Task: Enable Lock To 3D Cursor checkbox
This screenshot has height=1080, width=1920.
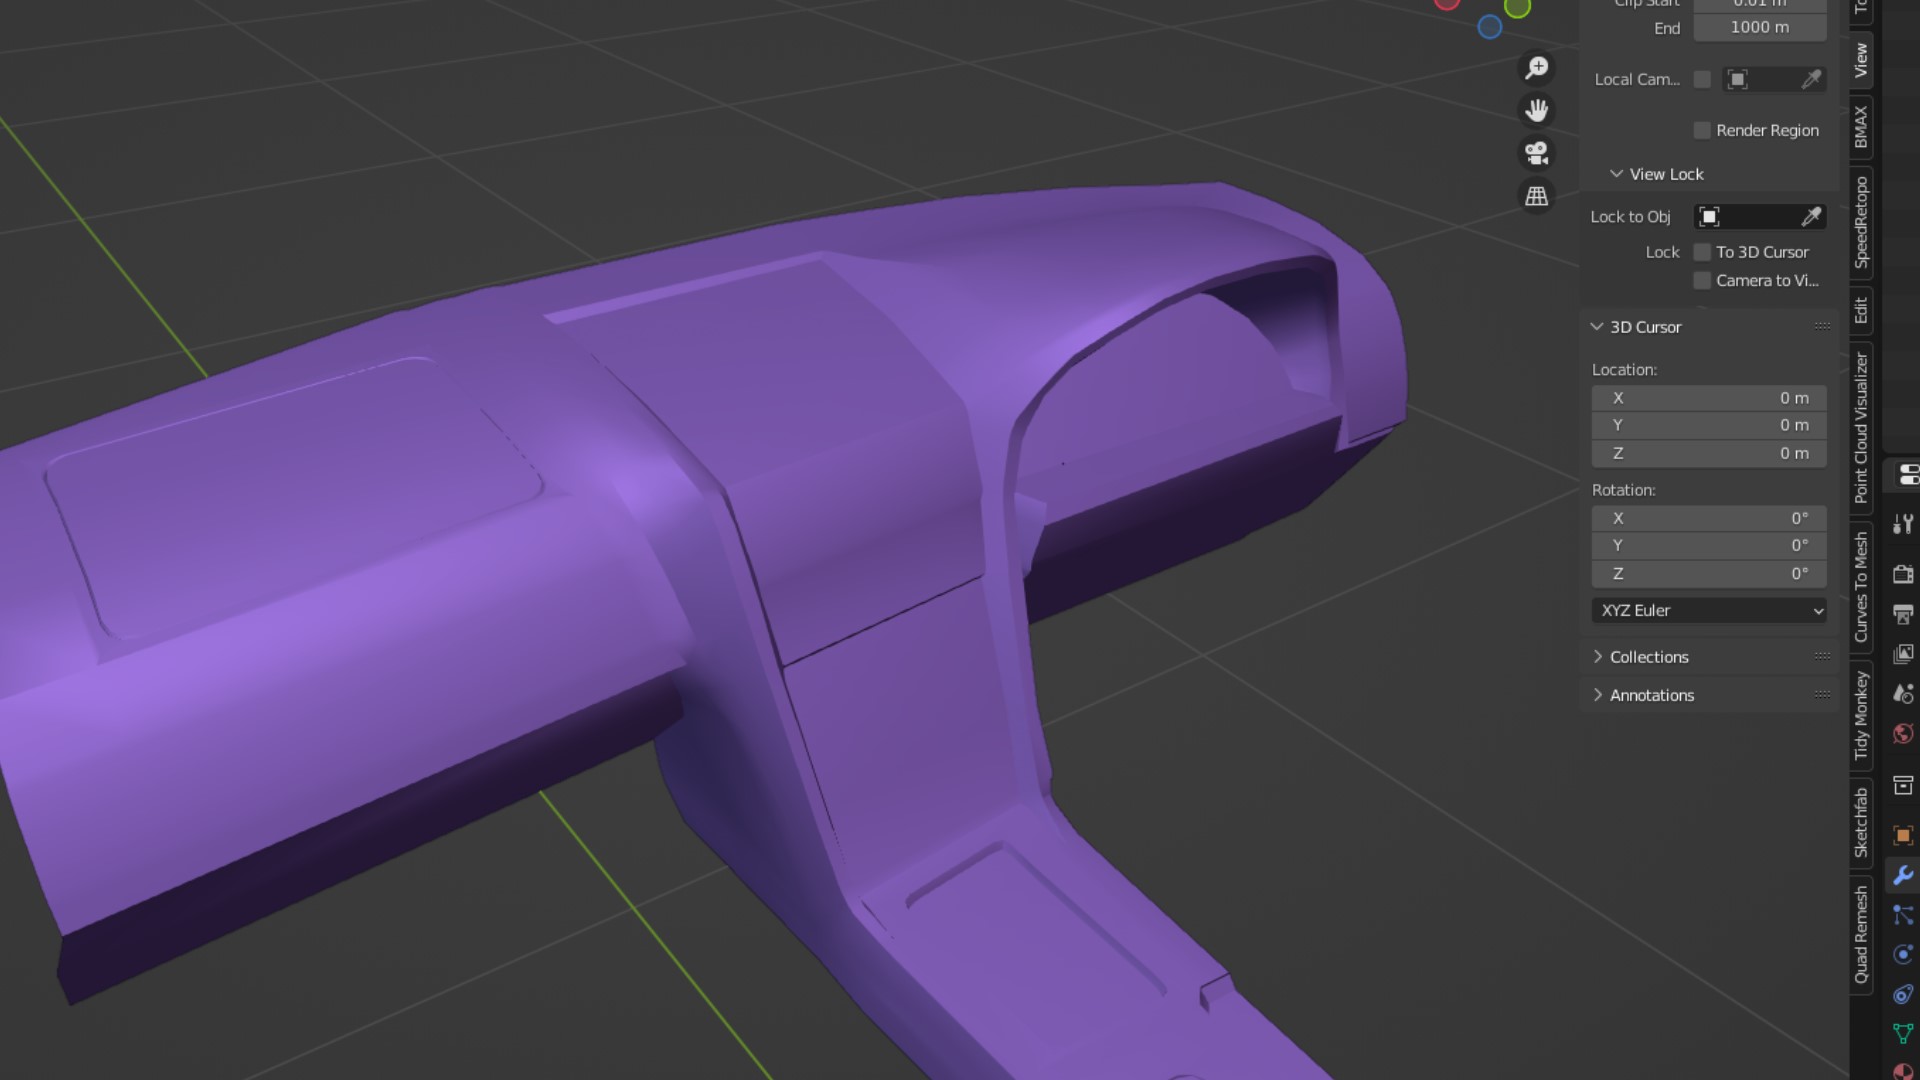Action: pyautogui.click(x=1702, y=252)
